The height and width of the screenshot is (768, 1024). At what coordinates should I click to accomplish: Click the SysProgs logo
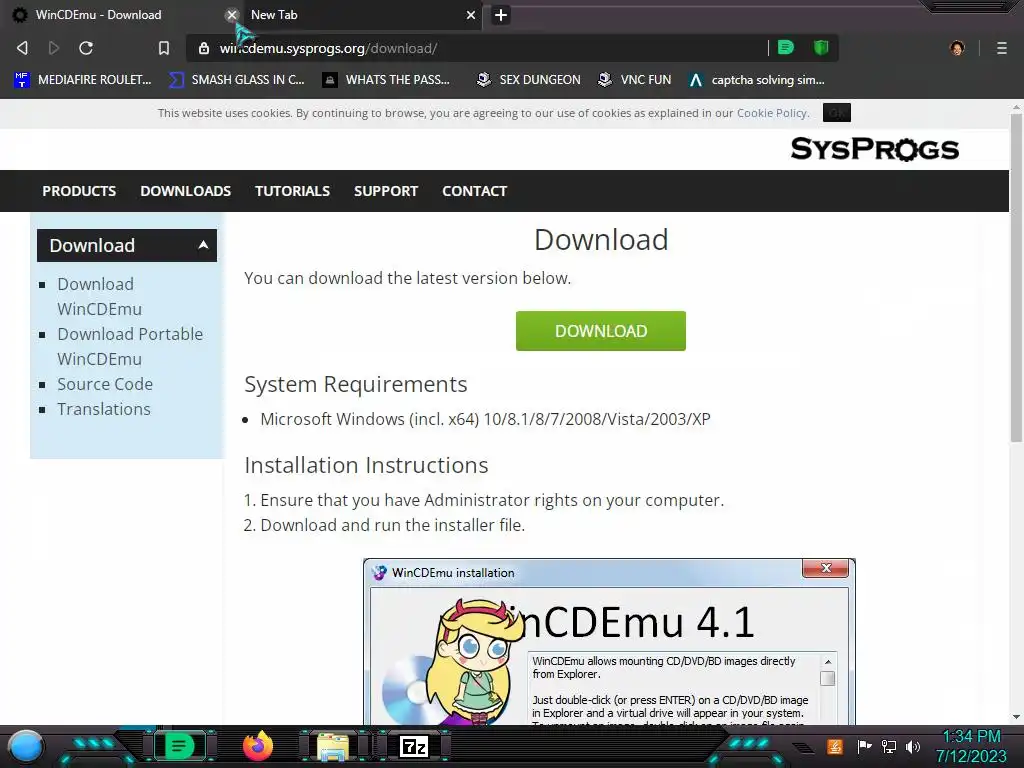click(x=874, y=149)
